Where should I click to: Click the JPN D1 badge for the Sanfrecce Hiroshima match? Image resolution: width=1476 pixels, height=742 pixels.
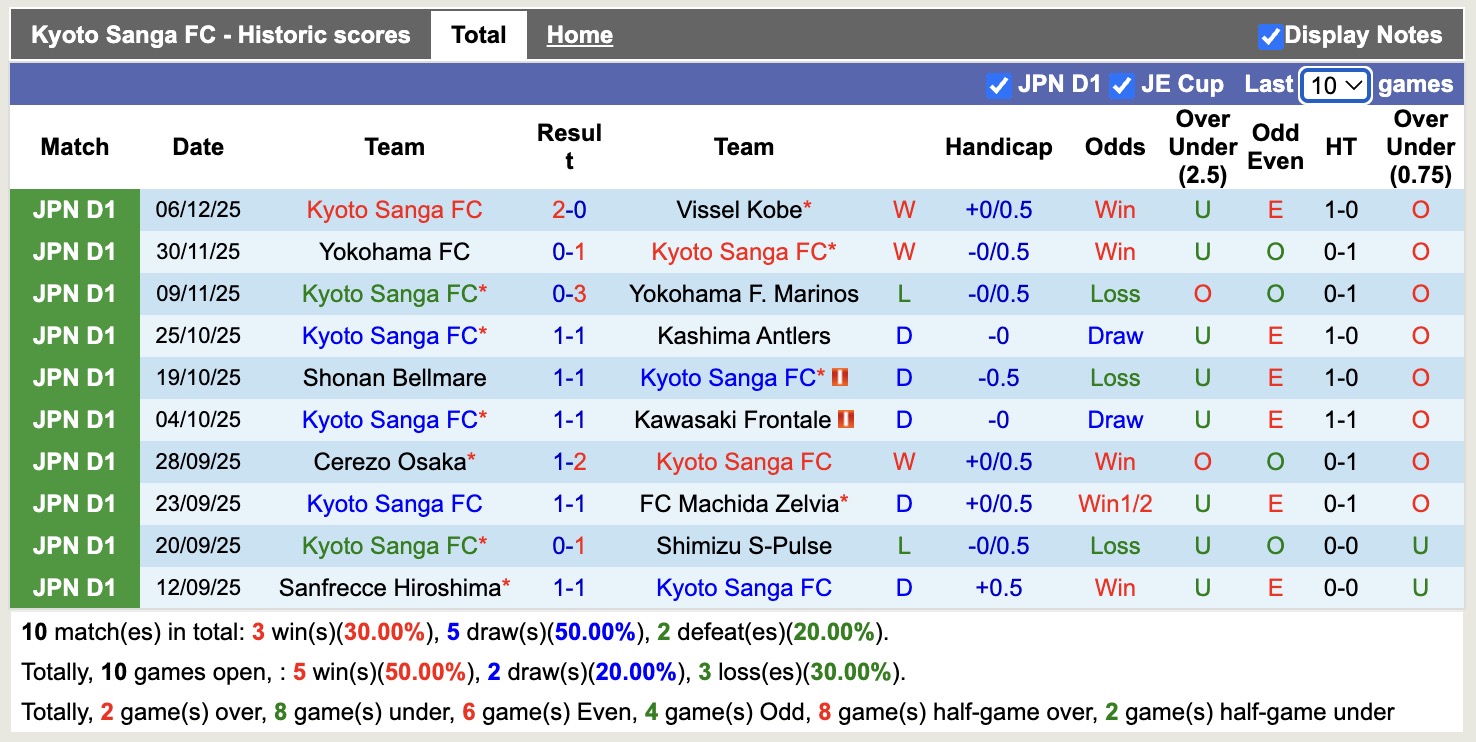74,587
